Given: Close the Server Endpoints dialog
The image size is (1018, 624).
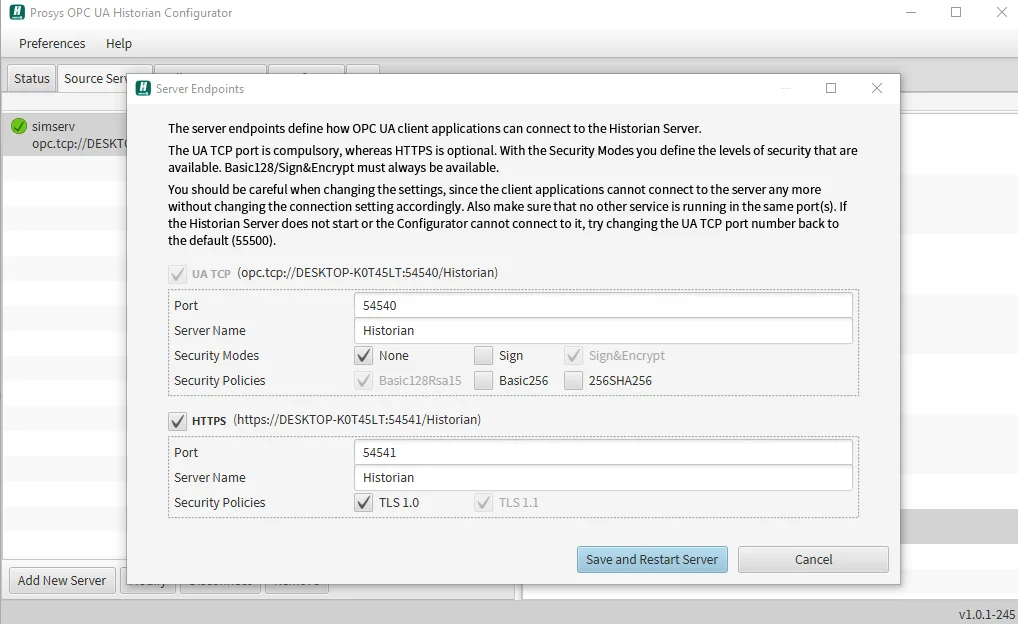Looking at the screenshot, I should coord(876,88).
